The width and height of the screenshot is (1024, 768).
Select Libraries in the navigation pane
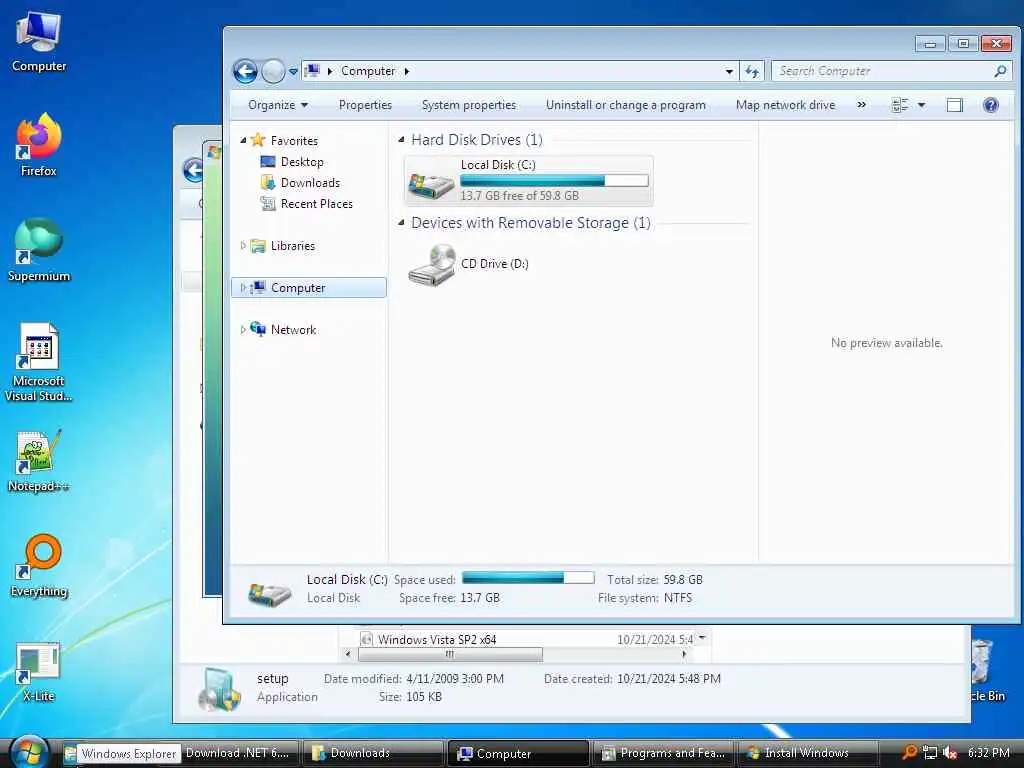[x=293, y=246]
